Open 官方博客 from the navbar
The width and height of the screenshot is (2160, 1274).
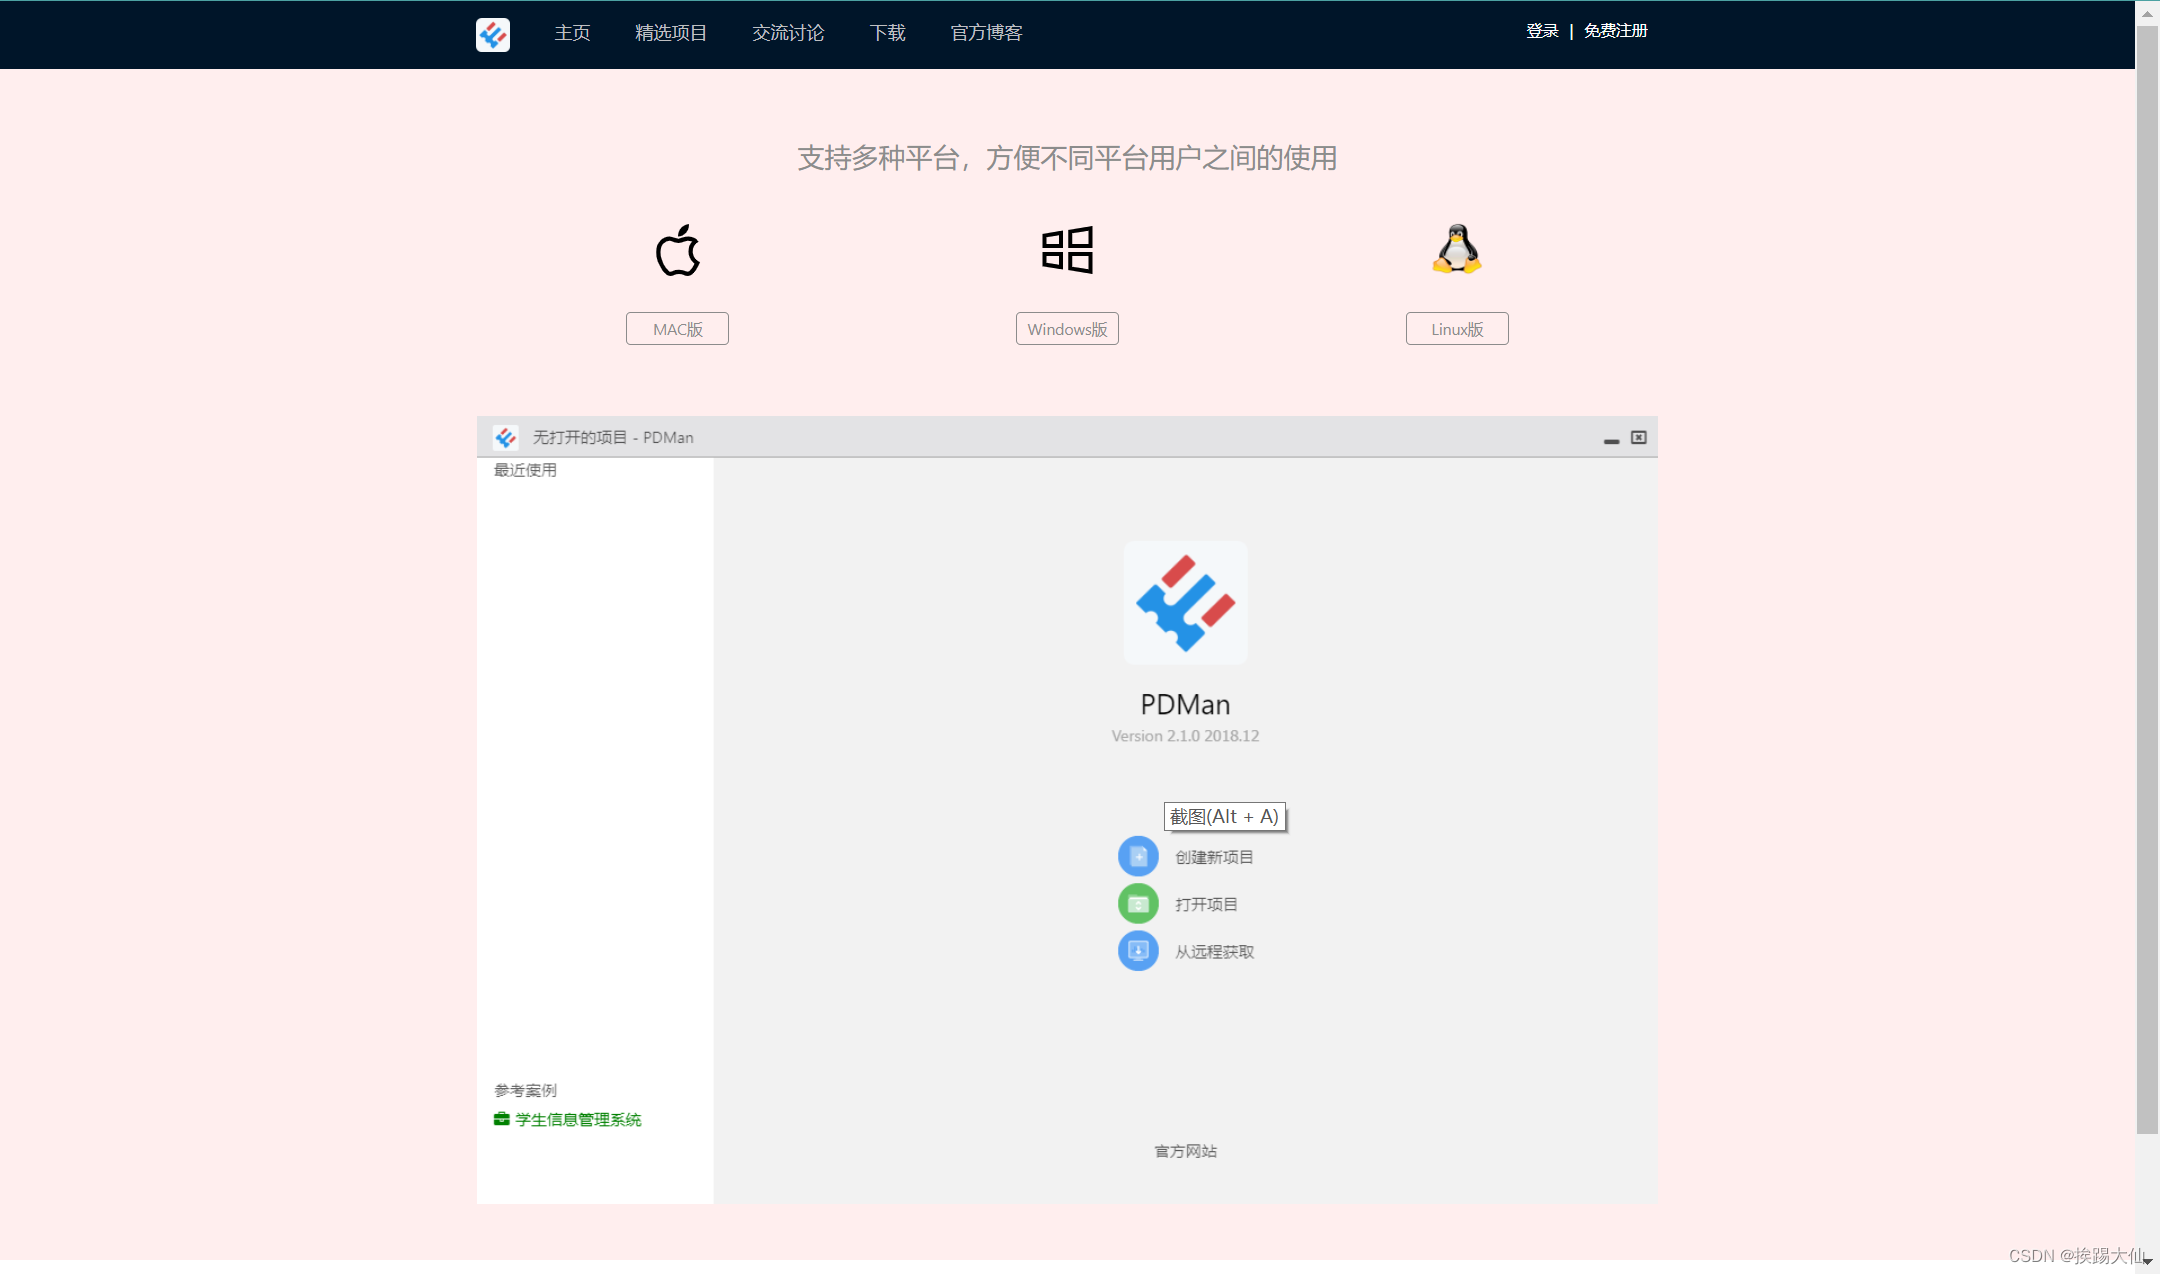pyautogui.click(x=986, y=33)
